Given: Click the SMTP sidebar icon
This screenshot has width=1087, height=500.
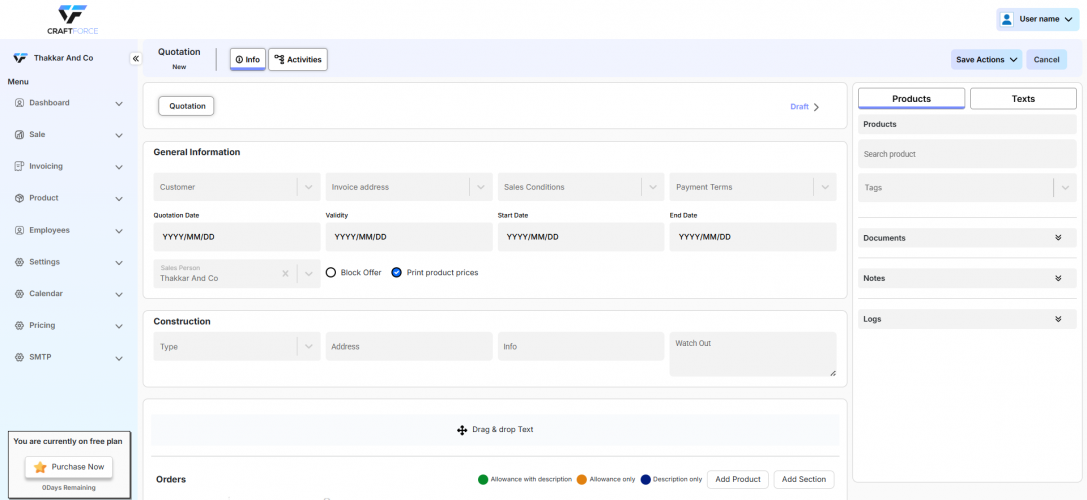Looking at the screenshot, I should 19,357.
